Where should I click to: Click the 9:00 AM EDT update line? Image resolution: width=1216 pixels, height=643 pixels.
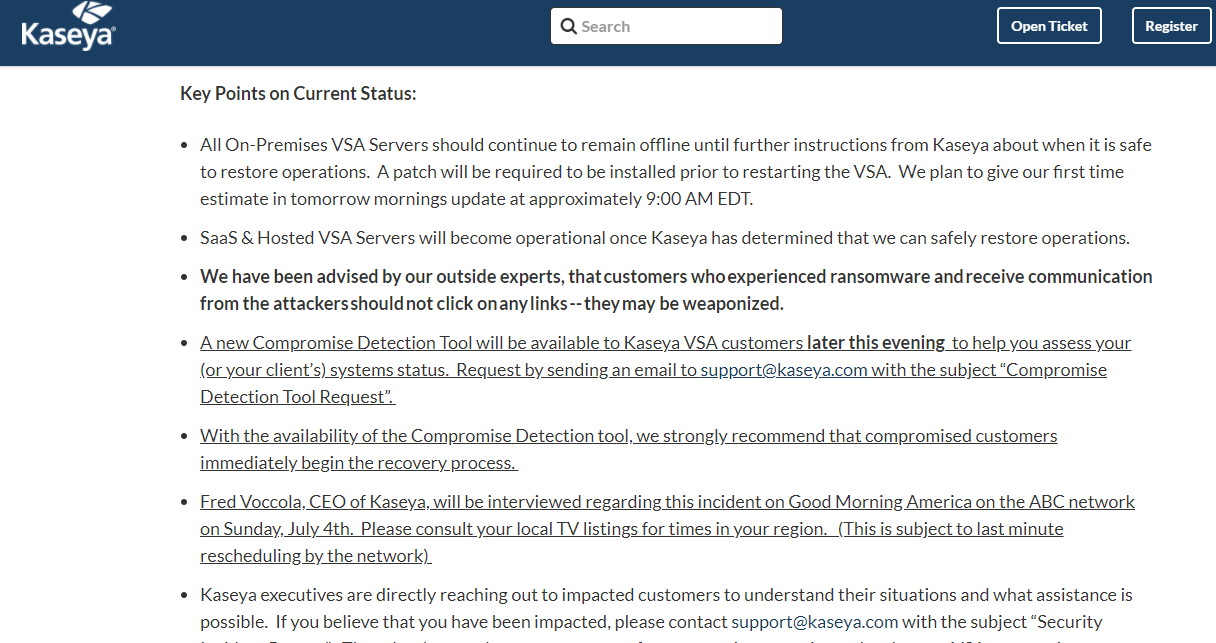point(476,199)
